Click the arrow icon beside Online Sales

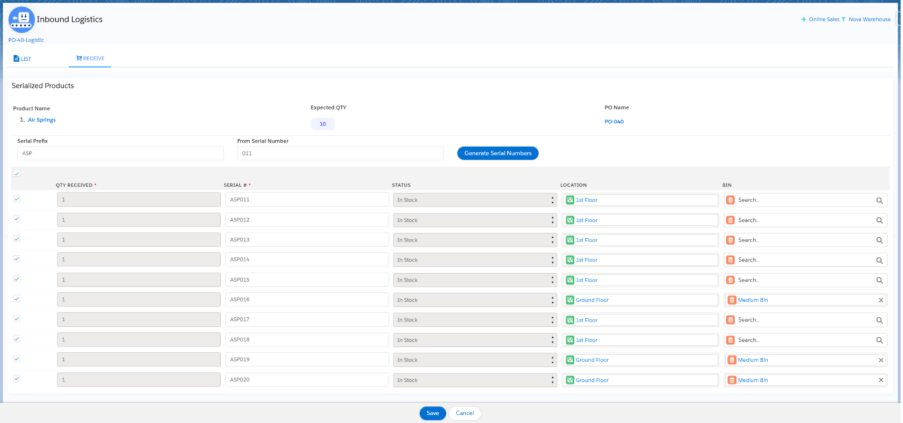(804, 19)
